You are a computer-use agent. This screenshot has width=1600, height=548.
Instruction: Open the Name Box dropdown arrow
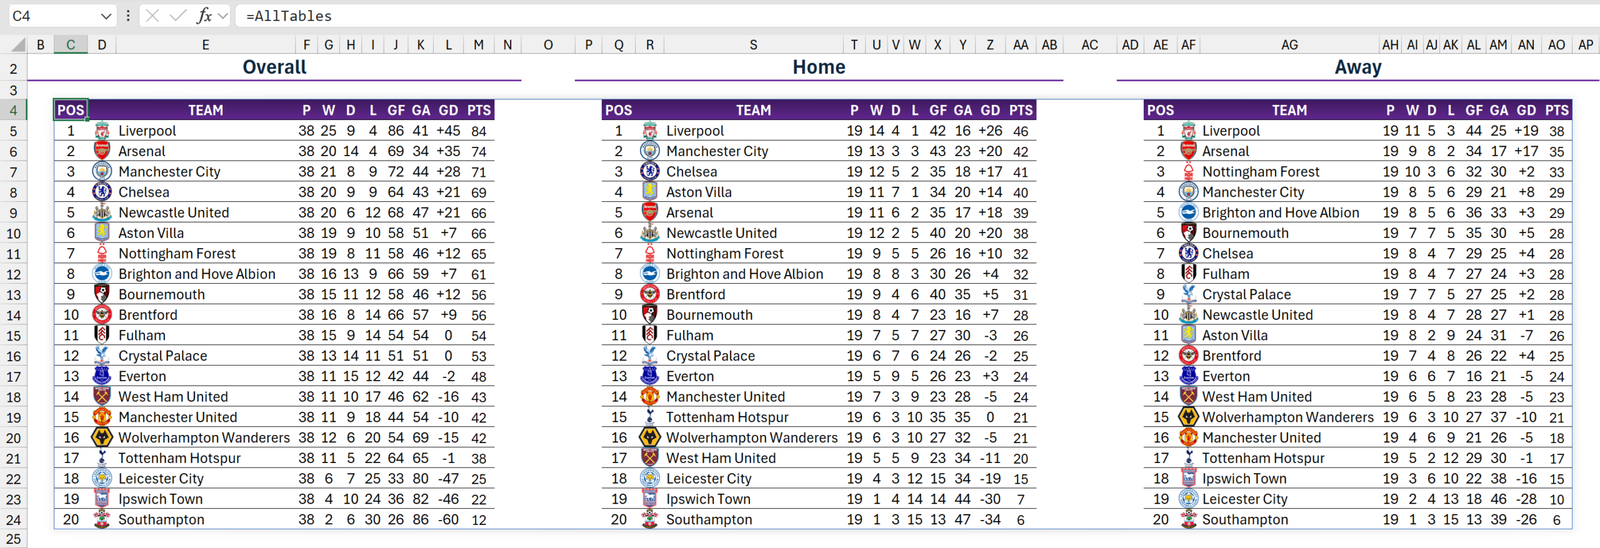point(106,16)
